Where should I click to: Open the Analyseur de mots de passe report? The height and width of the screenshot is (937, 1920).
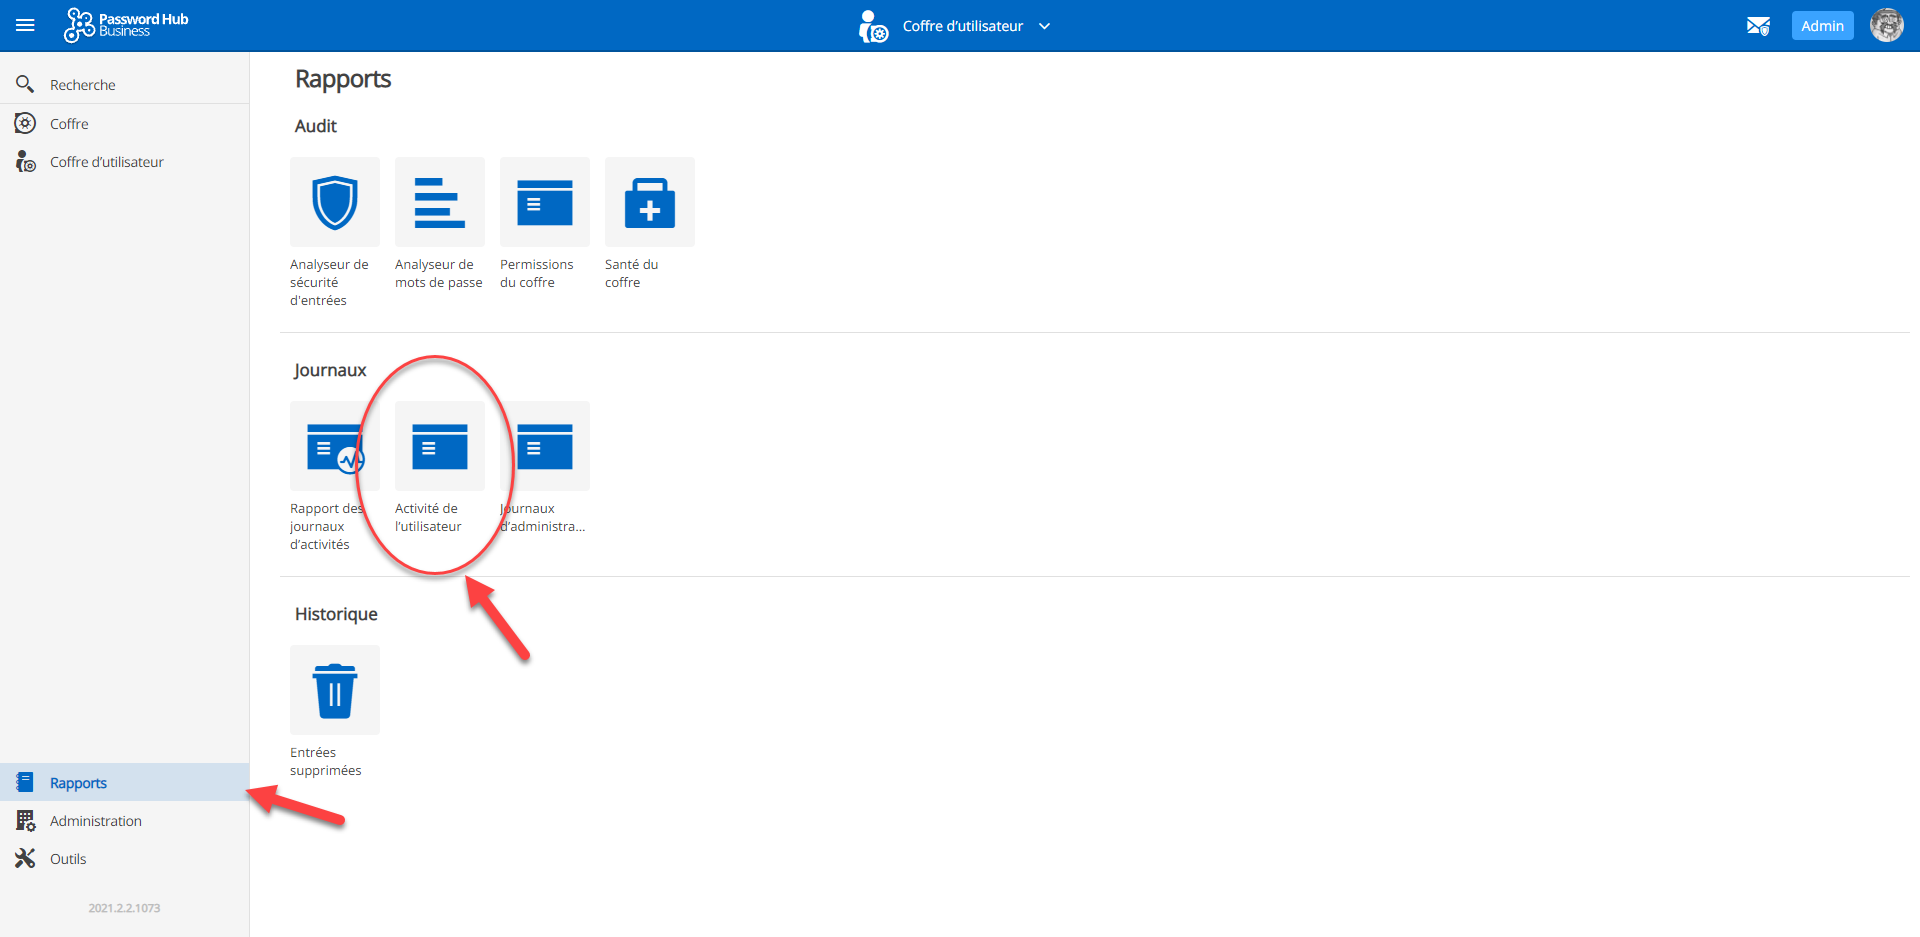coord(440,202)
